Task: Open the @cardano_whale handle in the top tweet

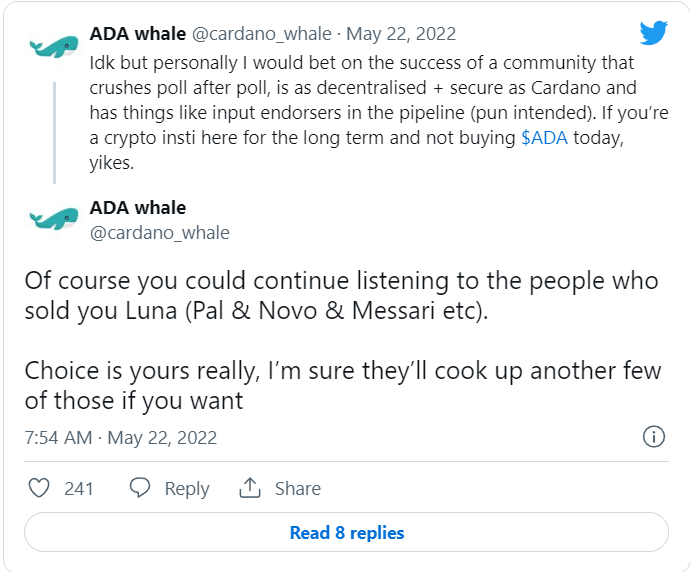Action: coord(262,34)
